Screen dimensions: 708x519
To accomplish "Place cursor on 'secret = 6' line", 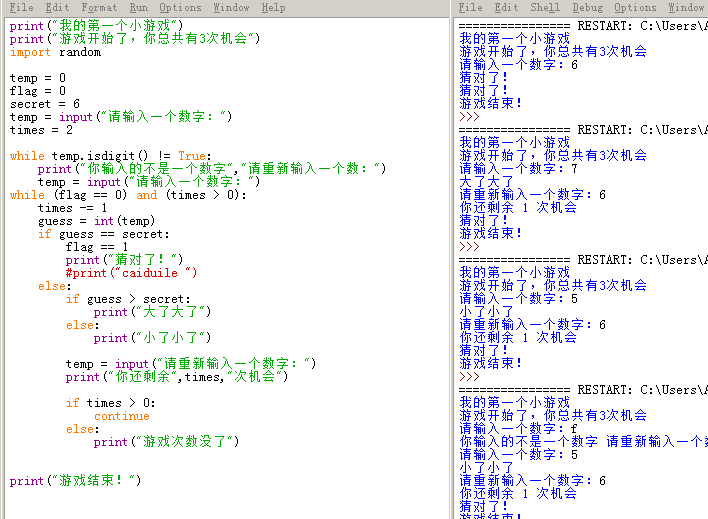I will pos(44,104).
